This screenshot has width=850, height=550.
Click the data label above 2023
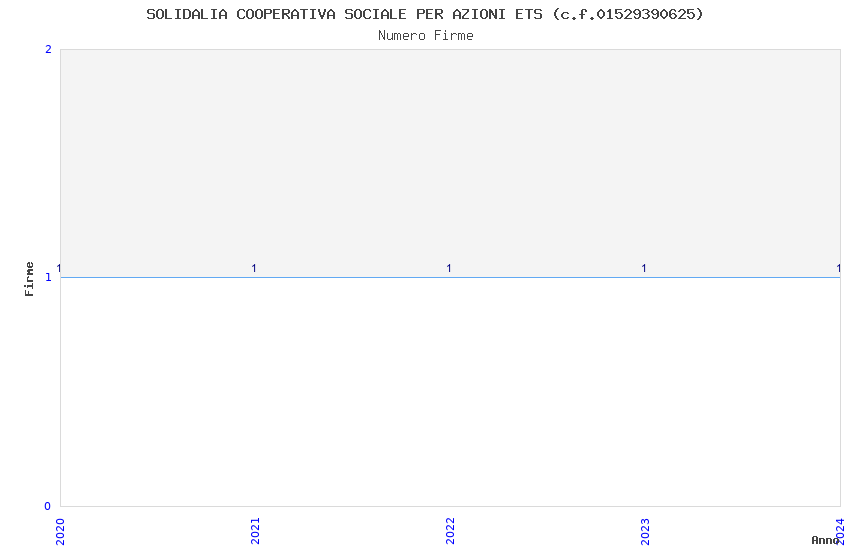(x=644, y=268)
